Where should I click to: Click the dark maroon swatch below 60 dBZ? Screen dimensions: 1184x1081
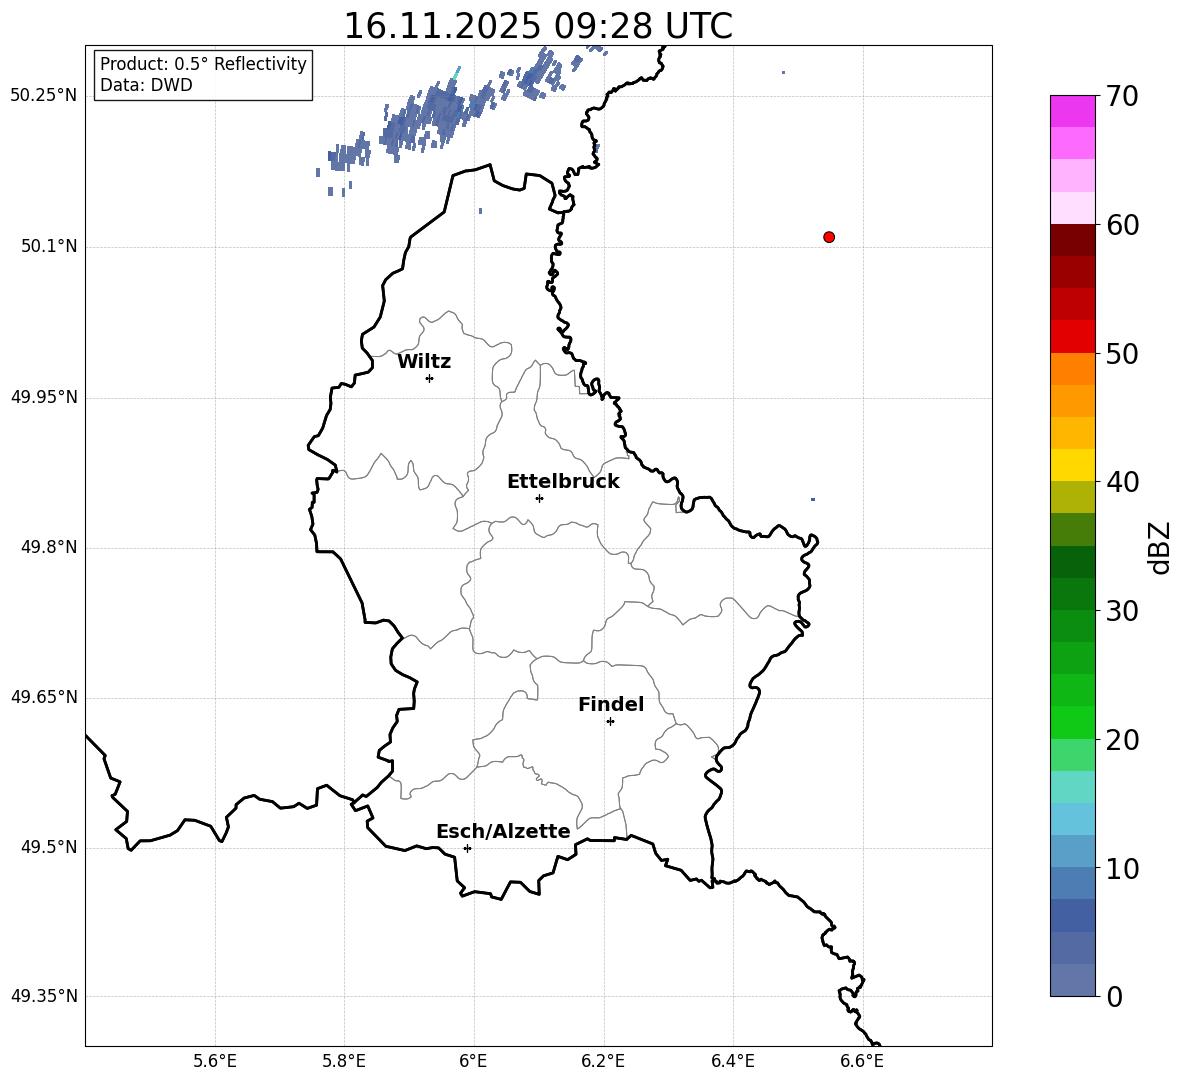(1073, 240)
